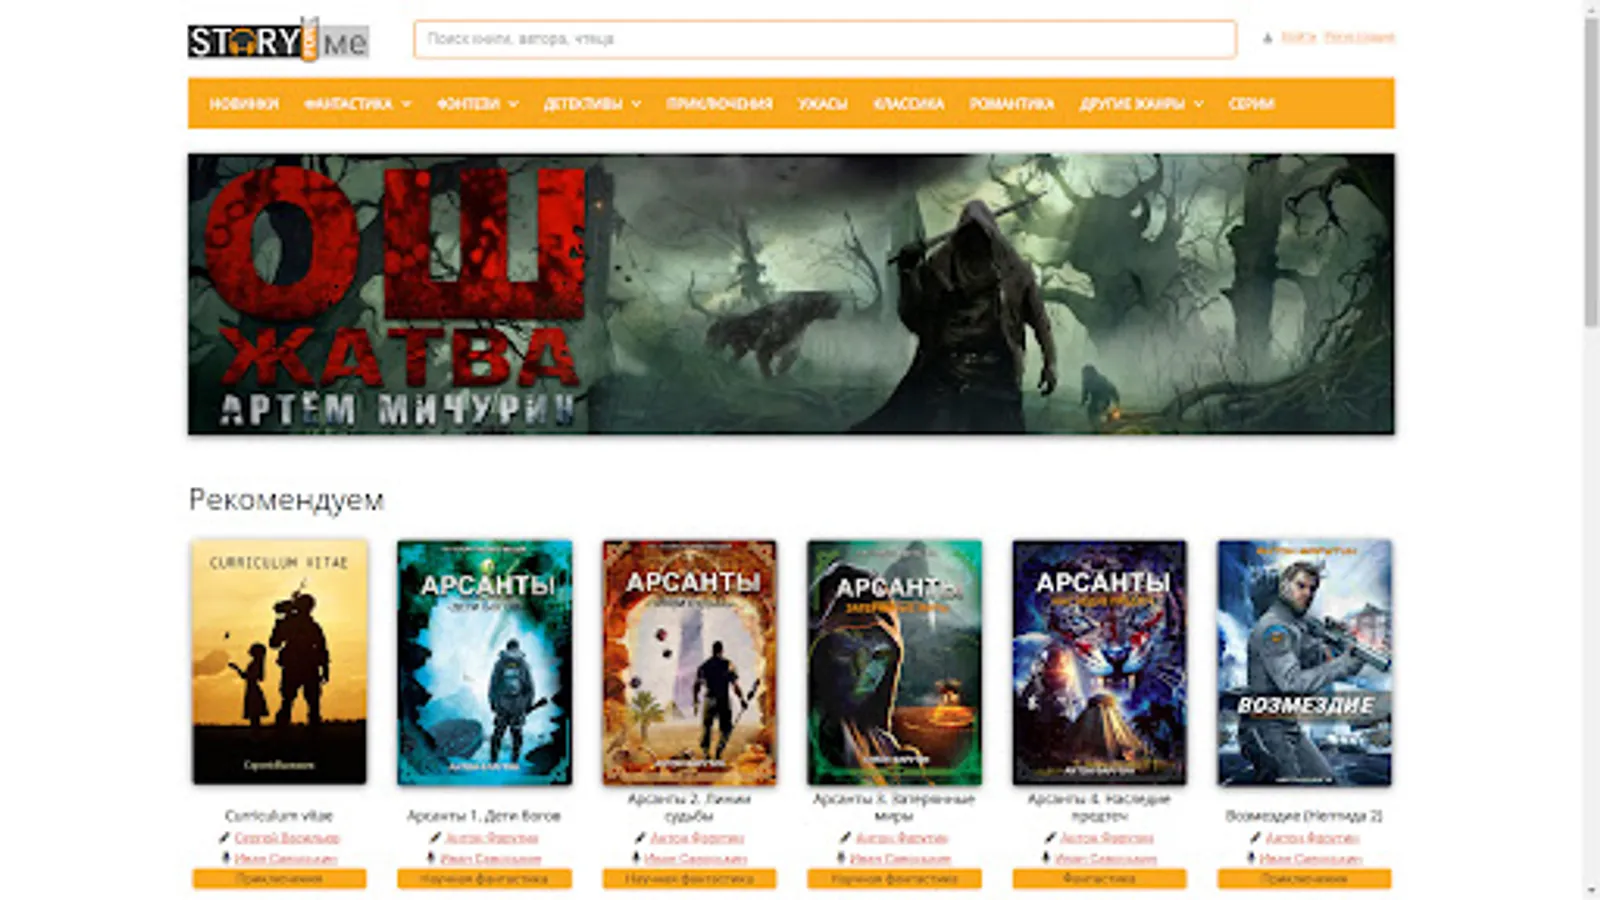Open the Арсанты Дети Богов book cover
1600x900 pixels.
485,662
